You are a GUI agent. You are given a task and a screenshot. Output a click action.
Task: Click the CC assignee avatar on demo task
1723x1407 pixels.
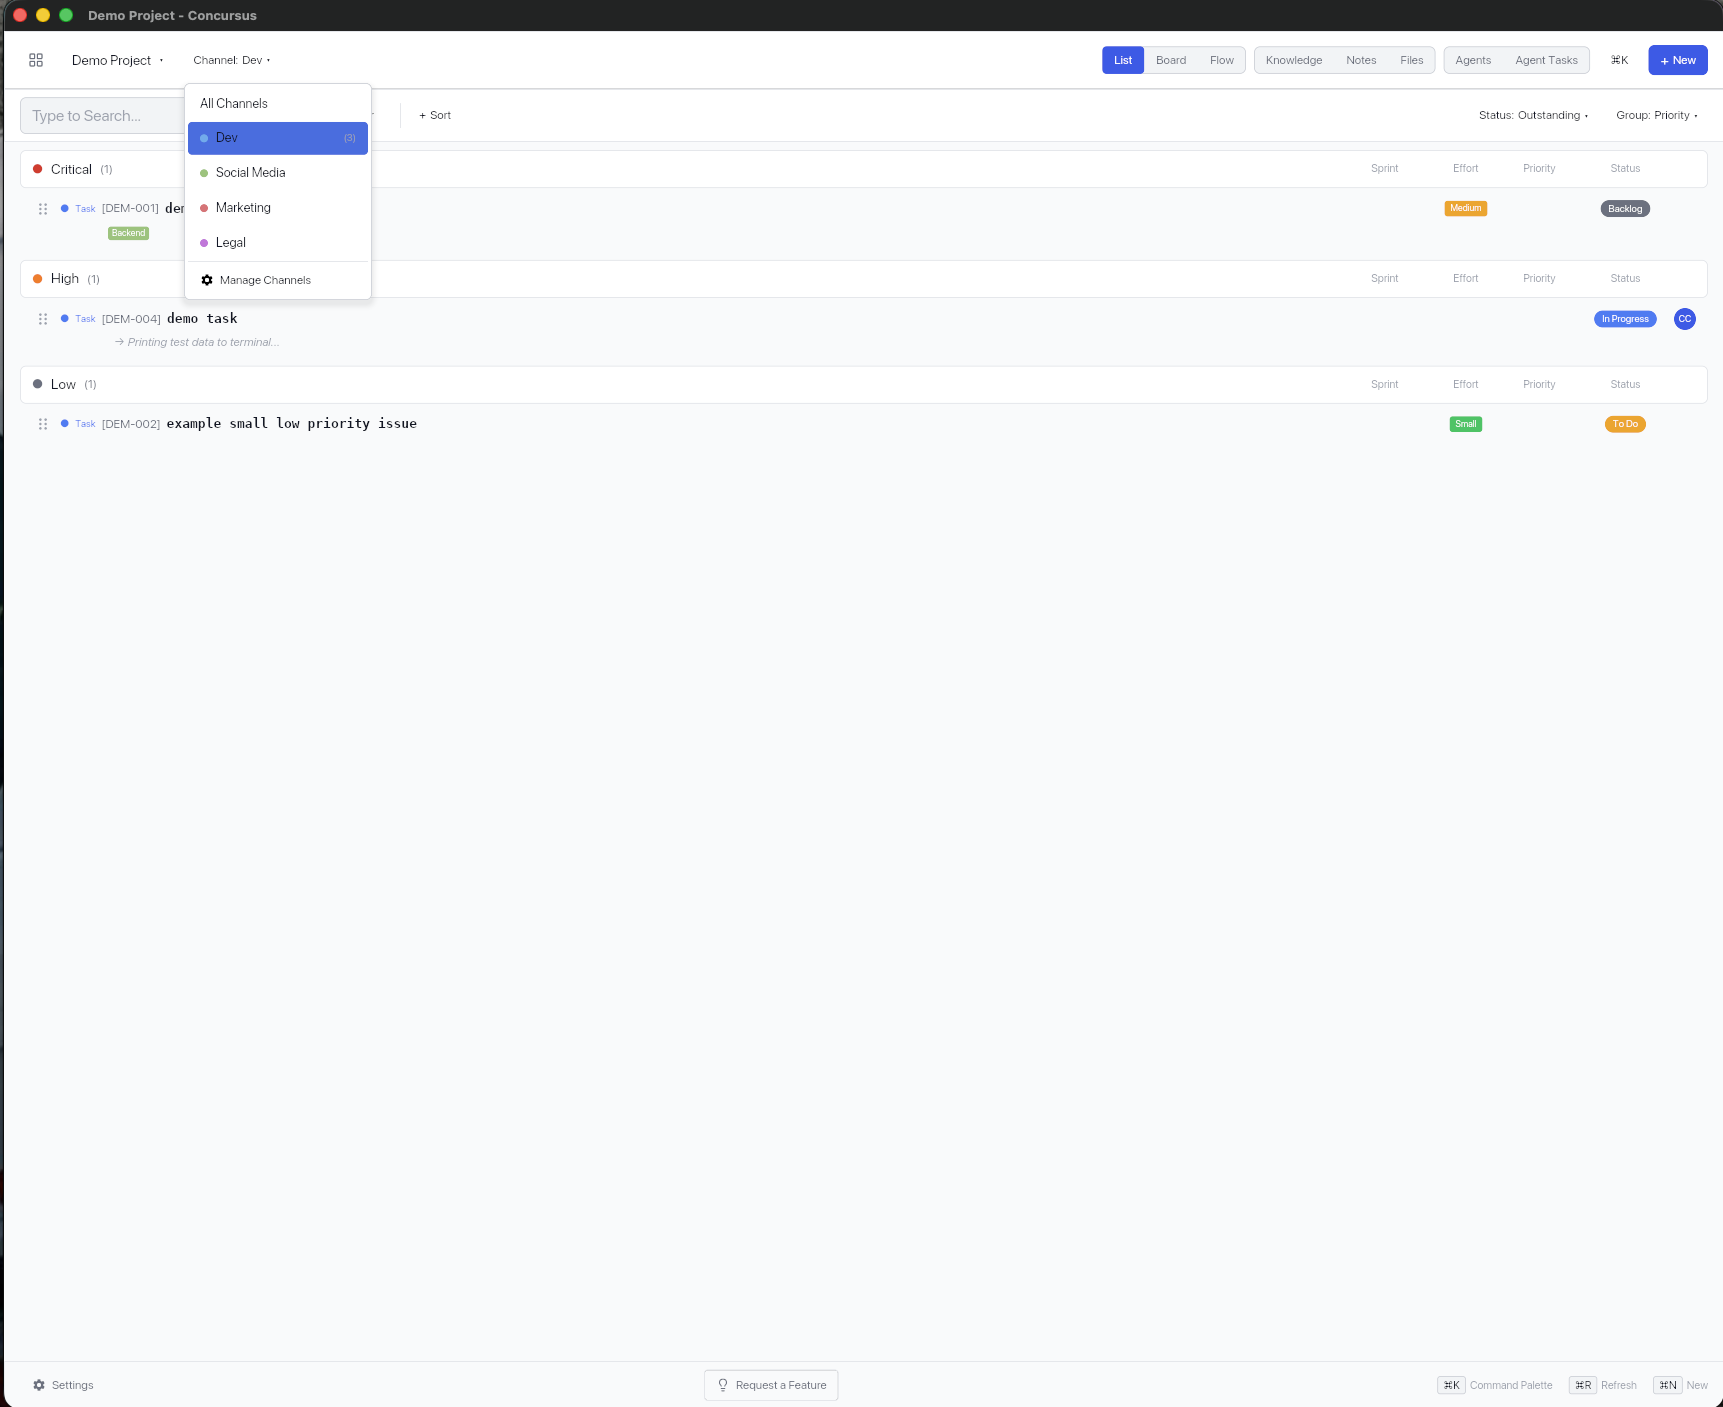[1685, 319]
